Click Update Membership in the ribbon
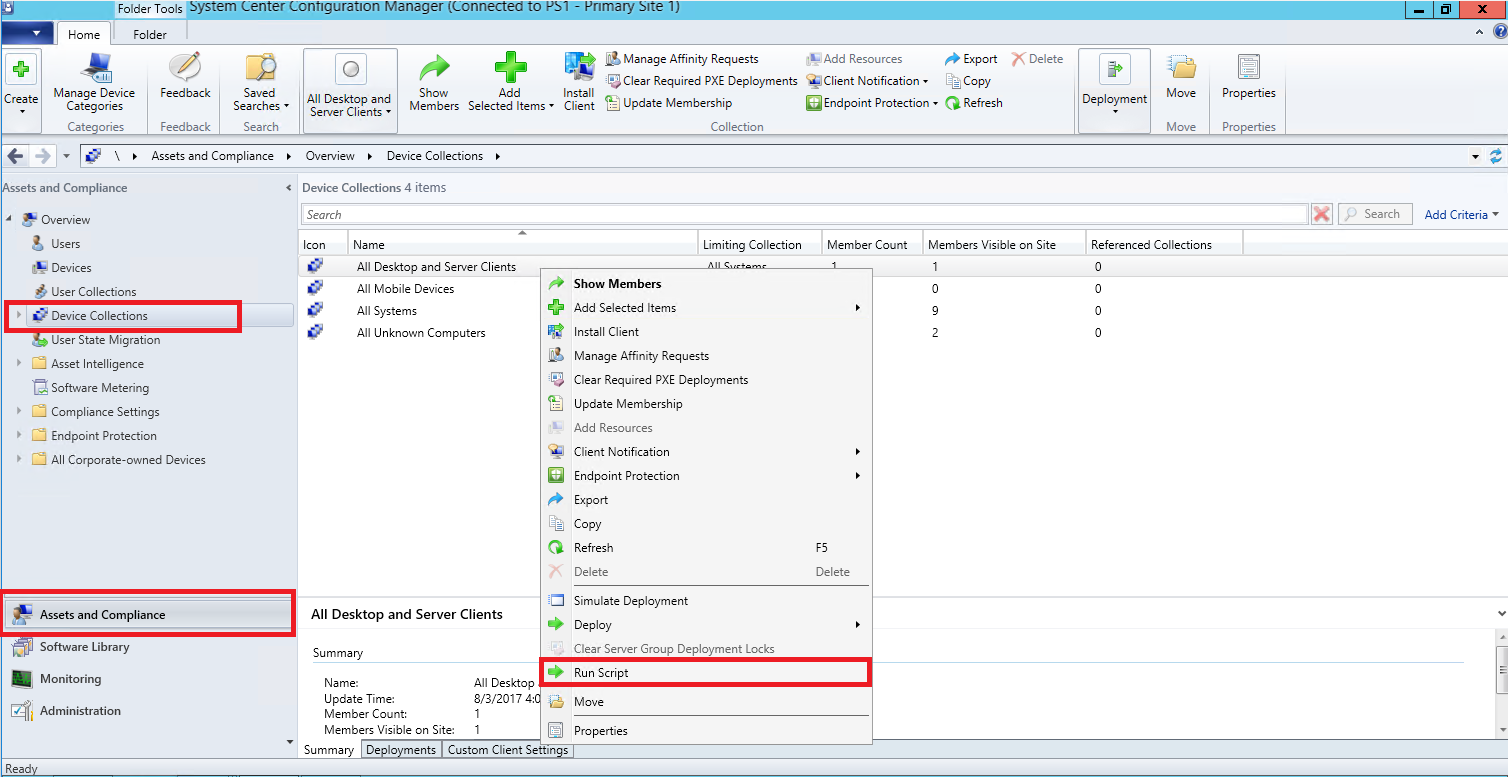The width and height of the screenshot is (1508, 777). click(668, 103)
